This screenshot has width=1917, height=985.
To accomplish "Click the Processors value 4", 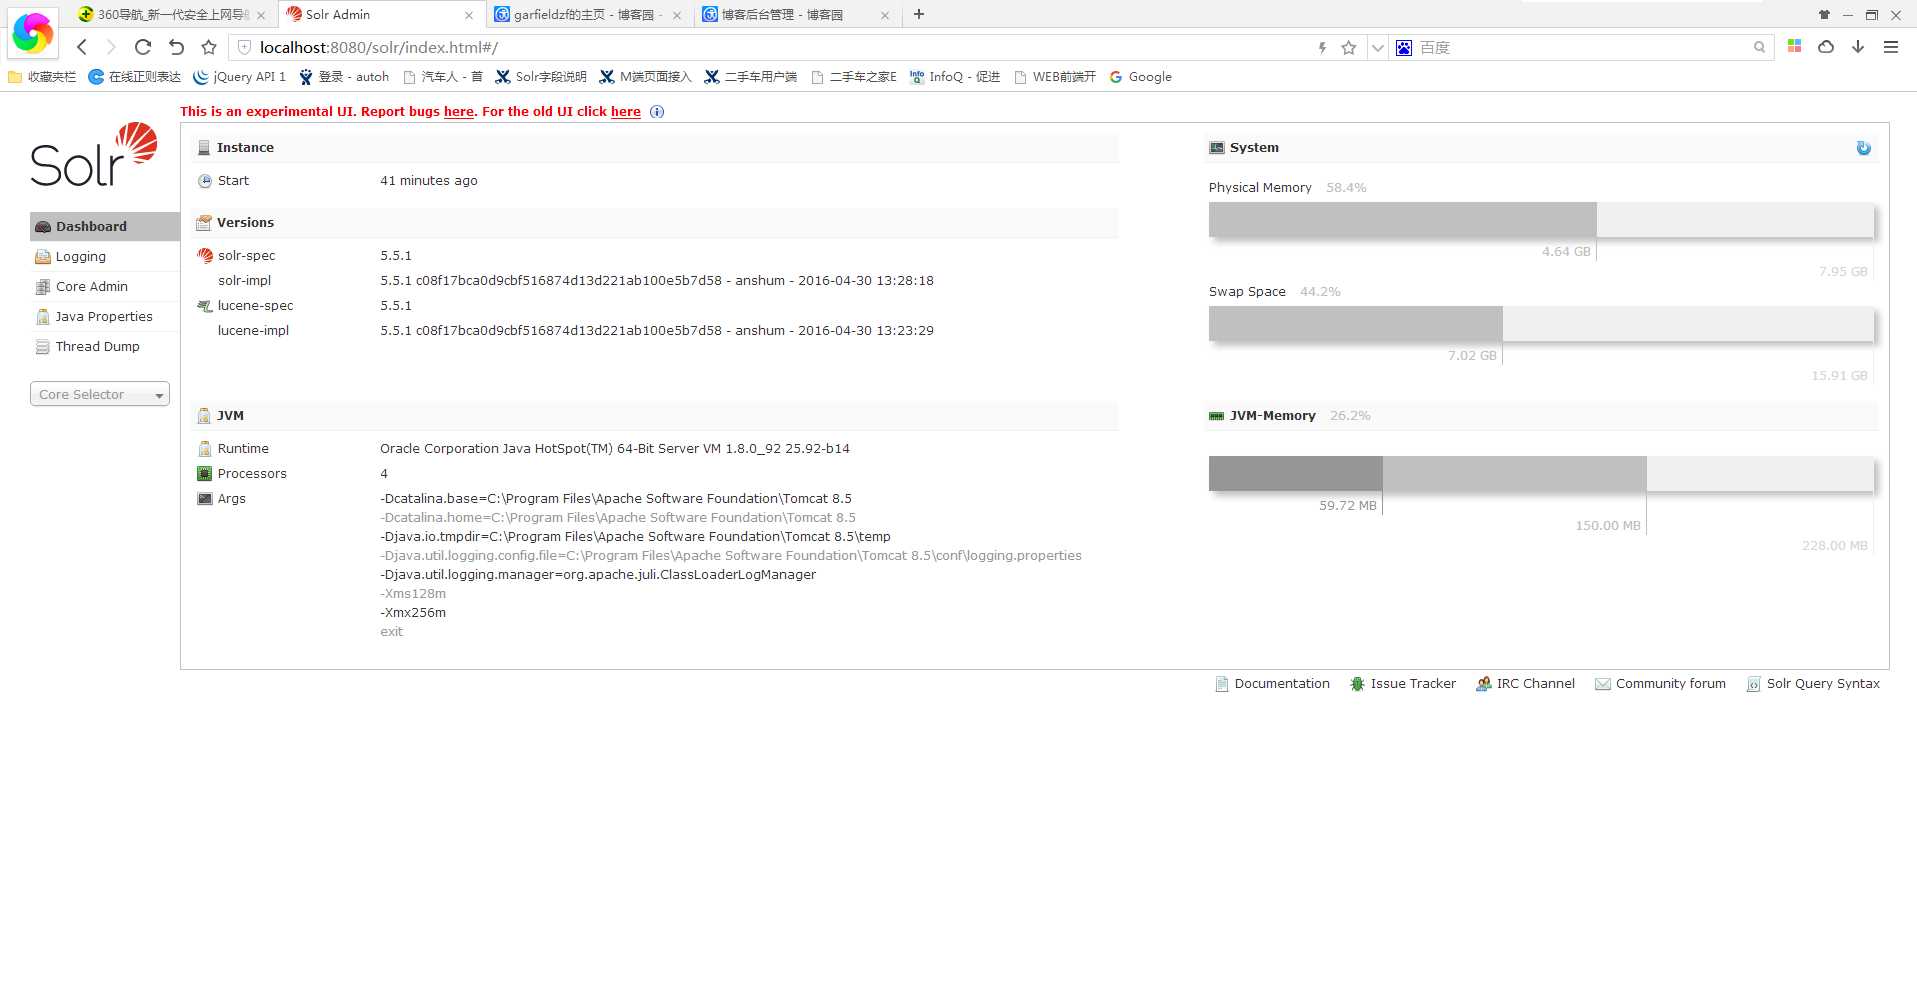I will [384, 474].
